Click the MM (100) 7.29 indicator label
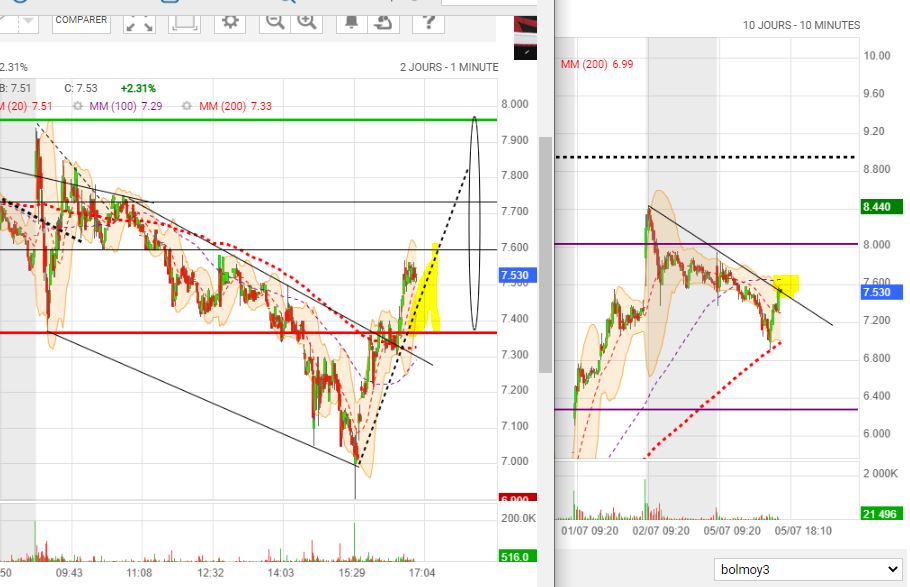This screenshot has width=910, height=587. click(x=126, y=106)
